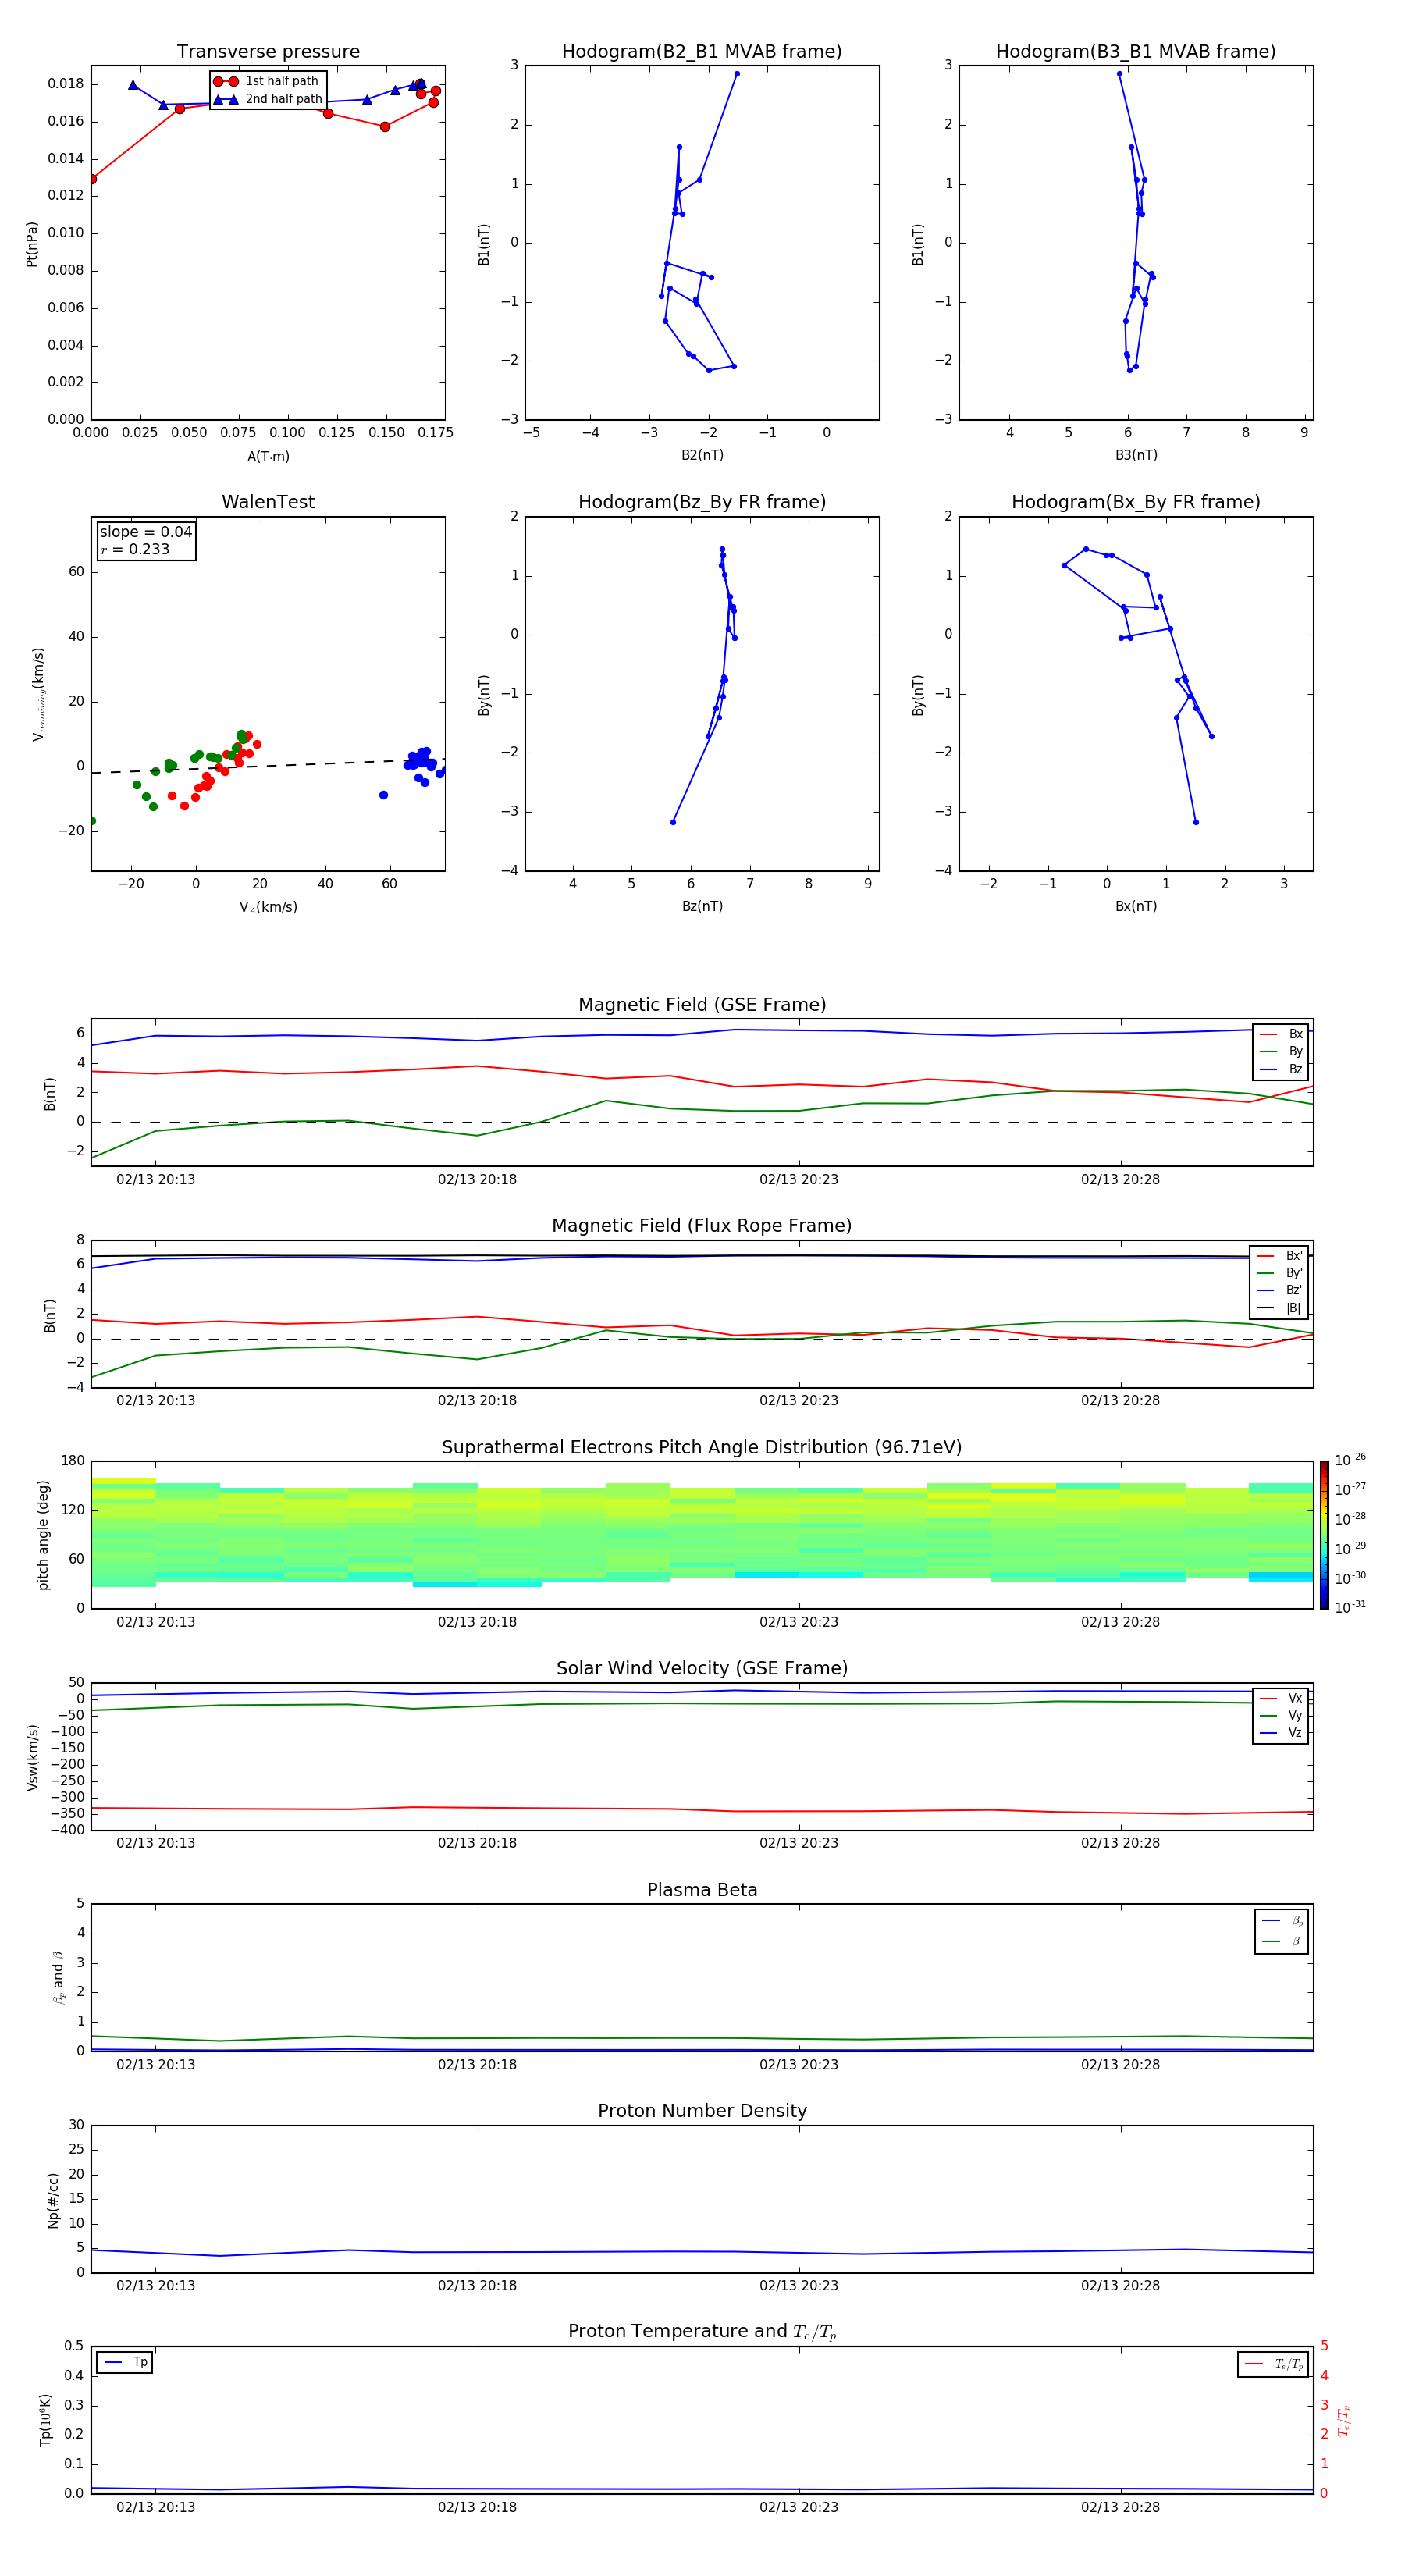The width and height of the screenshot is (1405, 2576).
Task: Click 'Suprathermal Electrons Pitch Angle Distribution' title
Action: pos(702,1448)
